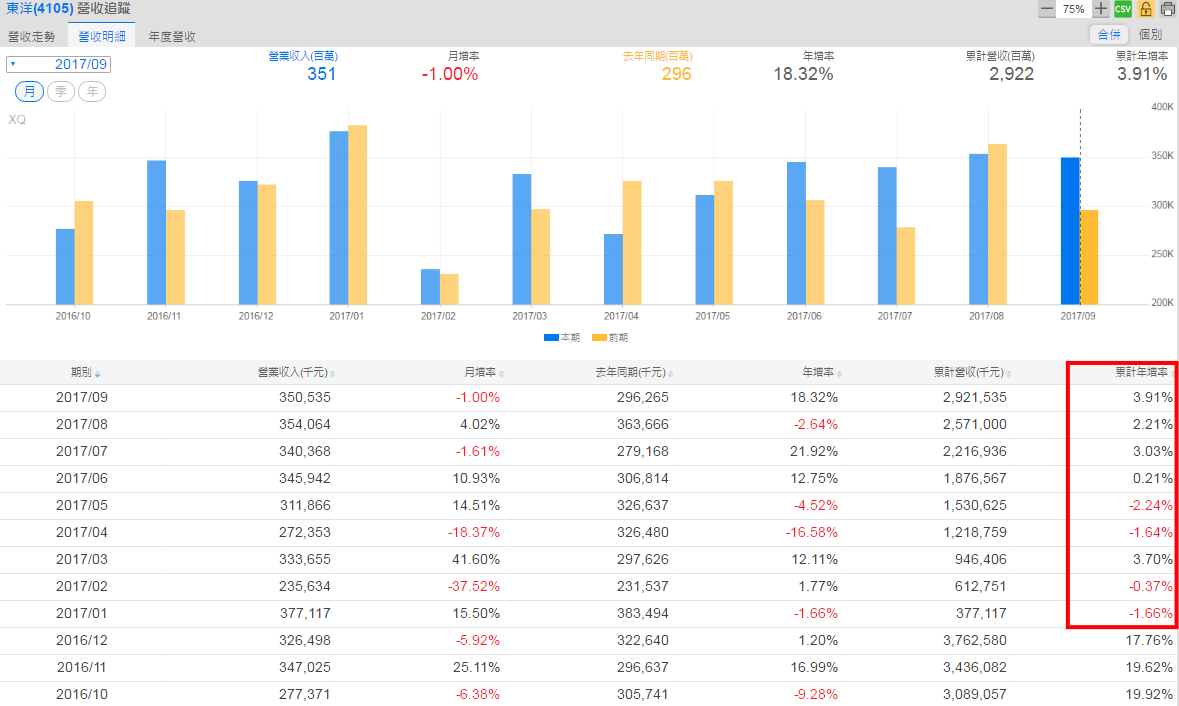The image size is (1179, 706).
Task: Click summary 累計營收 value 2,922
Action: coord(1011,74)
